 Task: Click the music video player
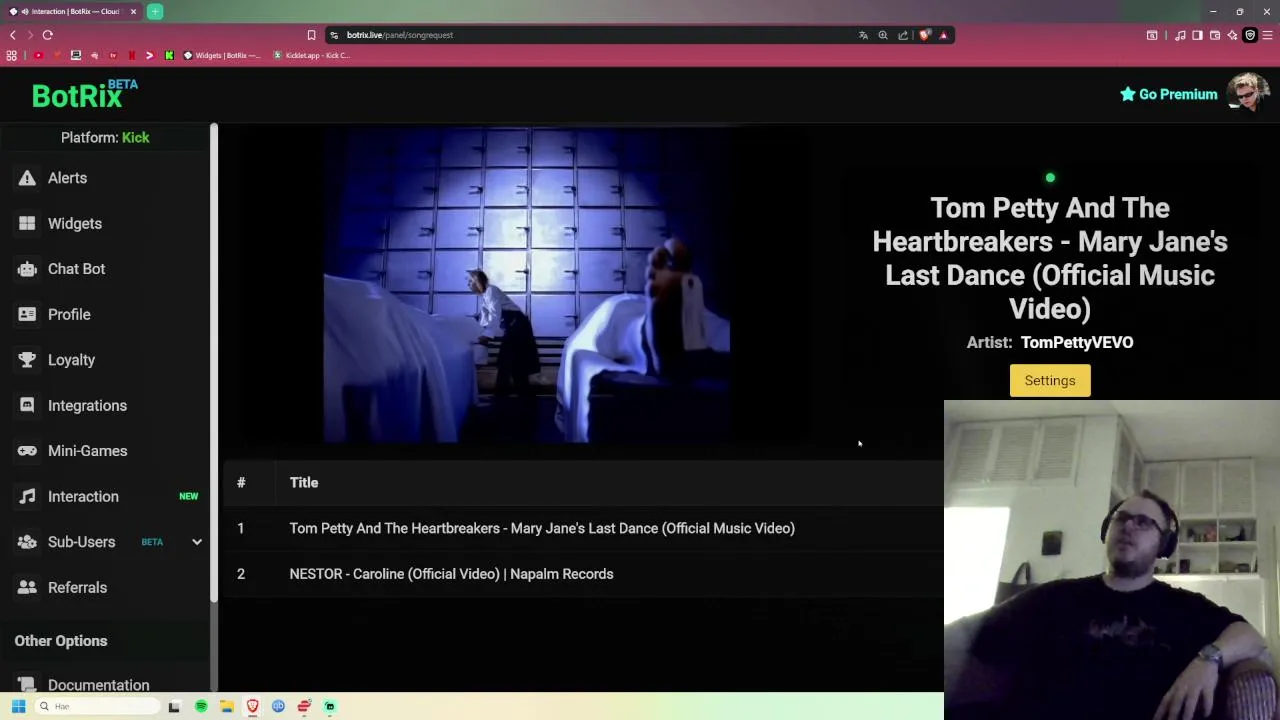[526, 284]
